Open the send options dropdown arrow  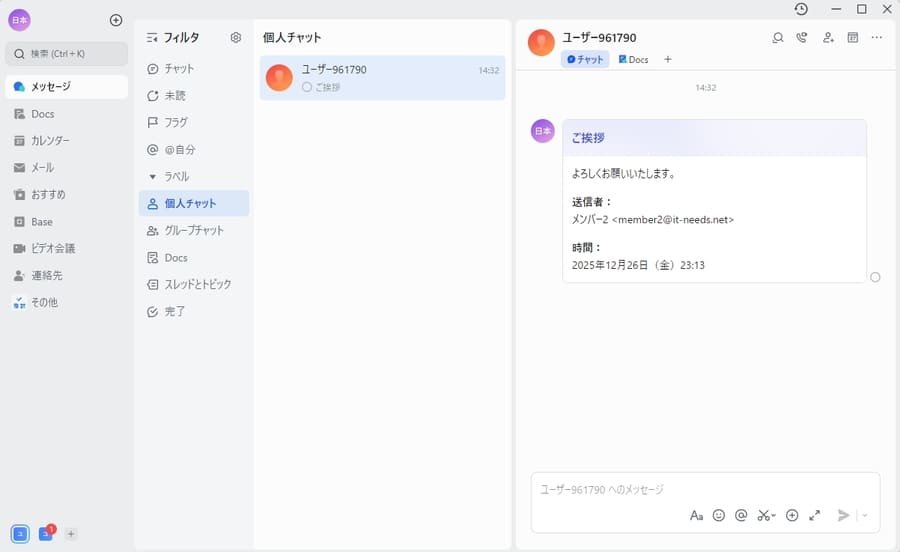click(x=865, y=515)
